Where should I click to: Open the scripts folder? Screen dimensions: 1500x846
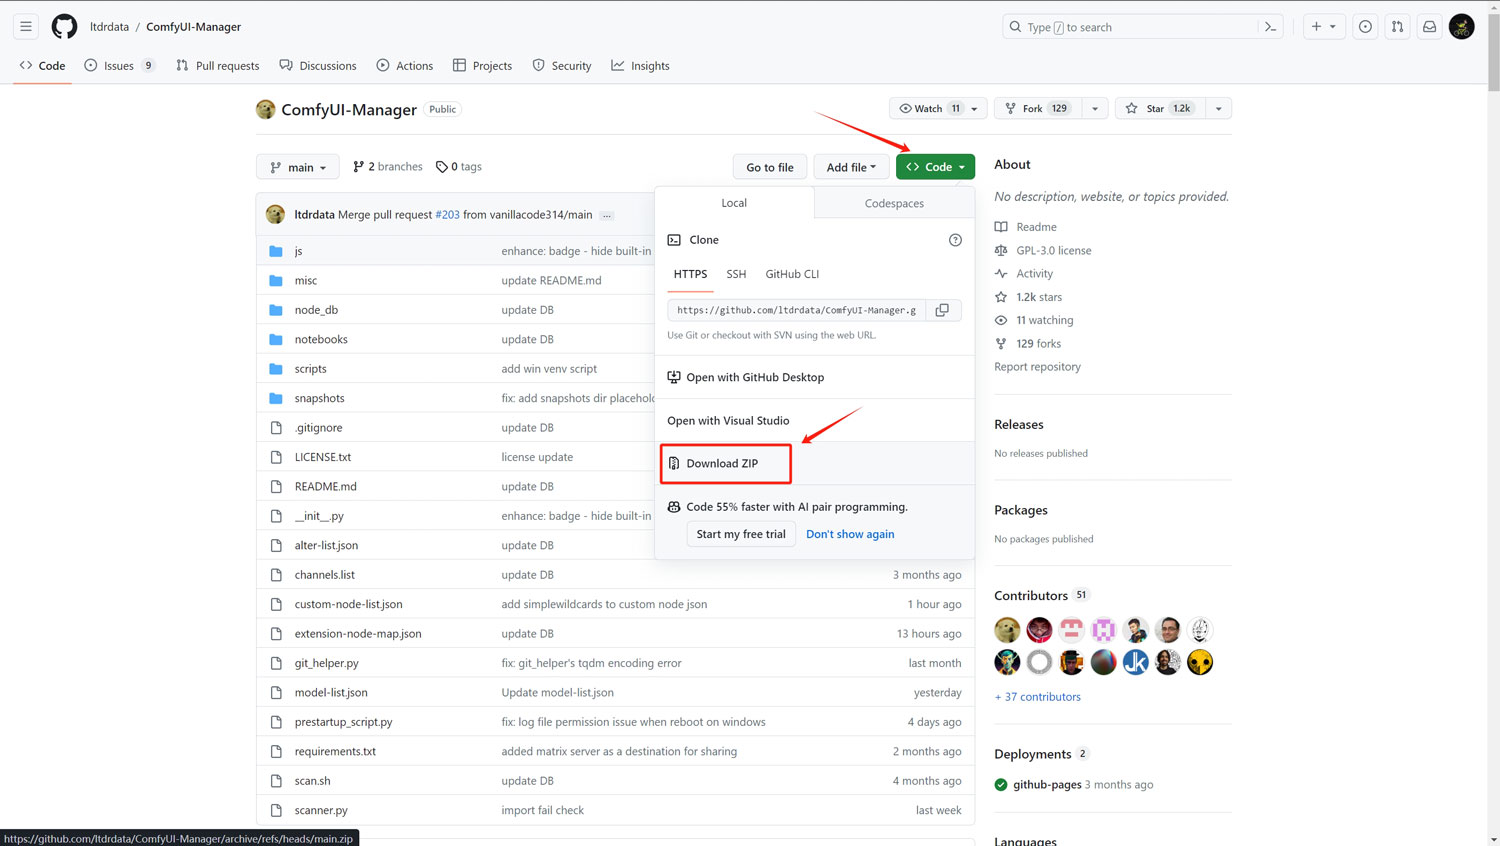coord(310,369)
